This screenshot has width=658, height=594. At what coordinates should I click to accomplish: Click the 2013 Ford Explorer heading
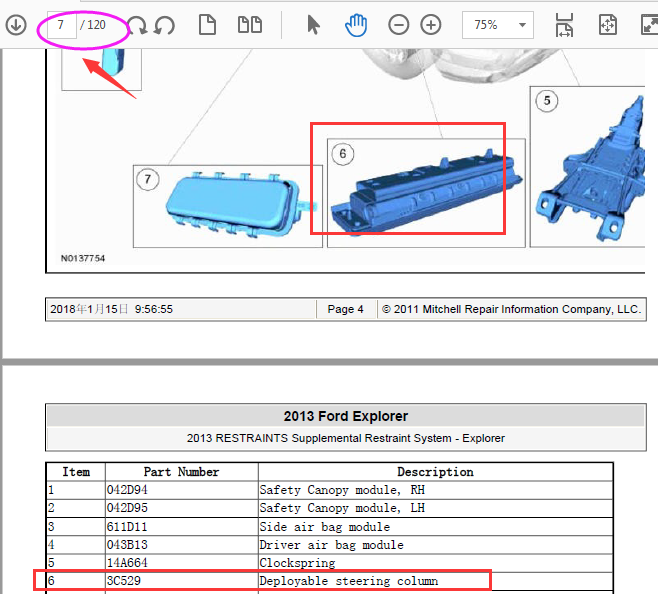(346, 416)
